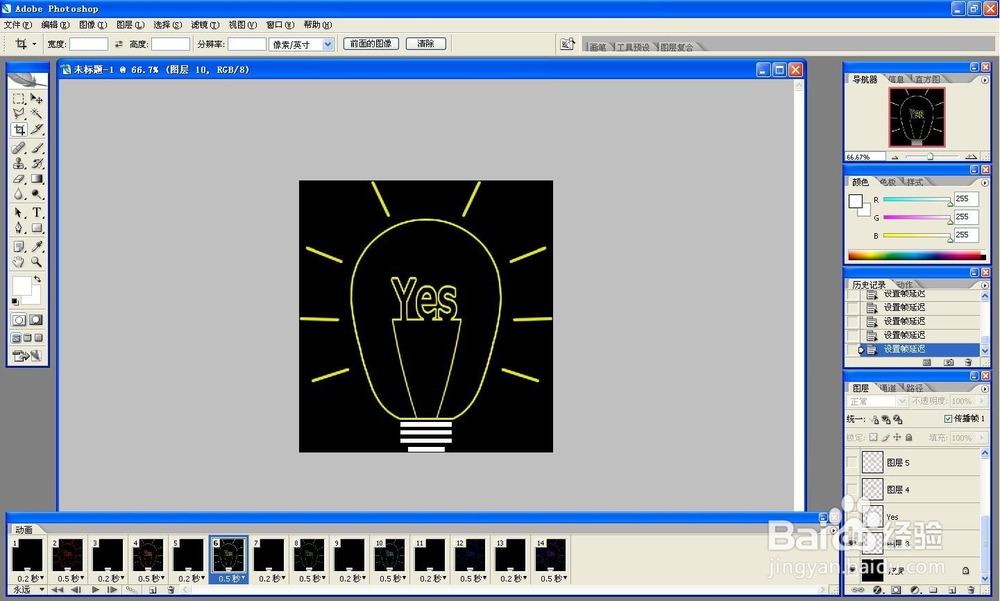Image resolution: width=1000 pixels, height=601 pixels.
Task: Open the layer blending mode dropdown showing 正常
Action: click(874, 401)
